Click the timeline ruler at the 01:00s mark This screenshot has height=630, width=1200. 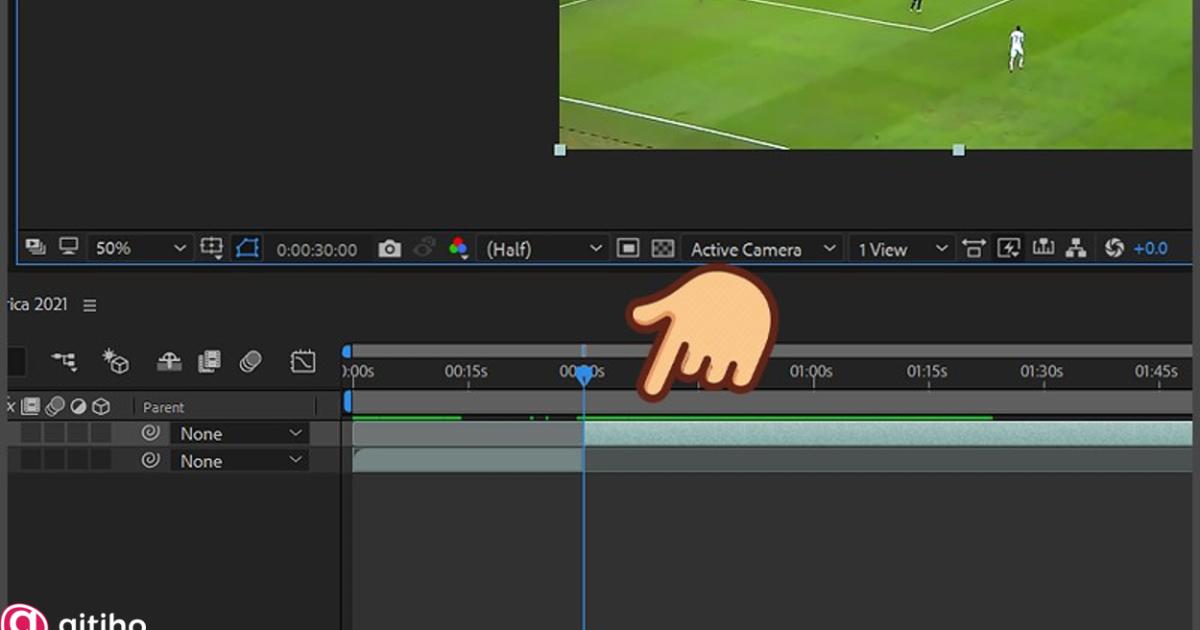click(x=811, y=371)
